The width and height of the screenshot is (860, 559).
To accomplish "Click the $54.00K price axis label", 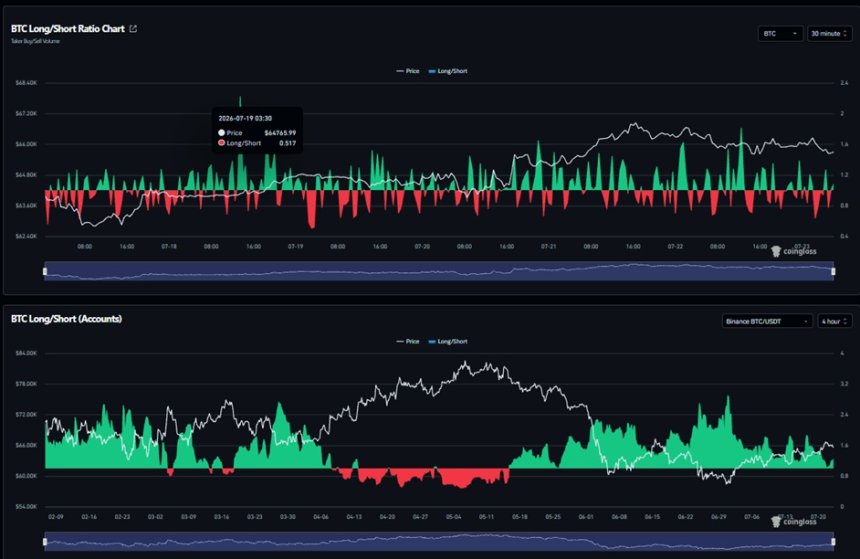I will tap(26, 507).
